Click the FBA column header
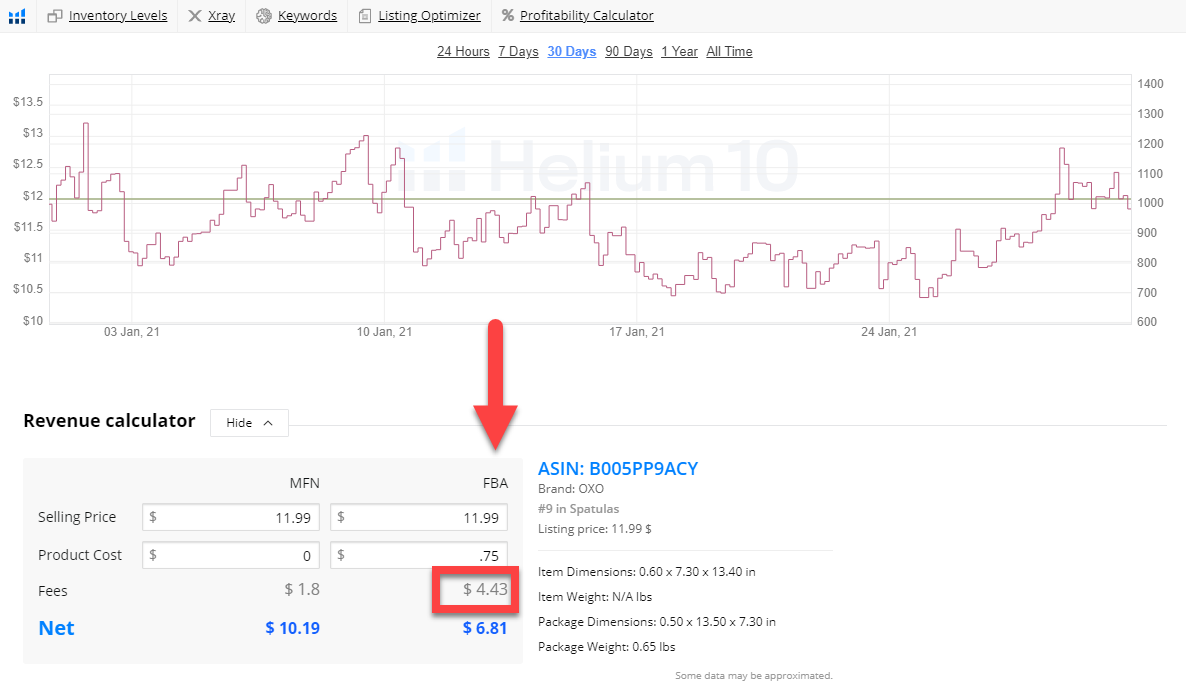The image size is (1186, 698). click(495, 483)
